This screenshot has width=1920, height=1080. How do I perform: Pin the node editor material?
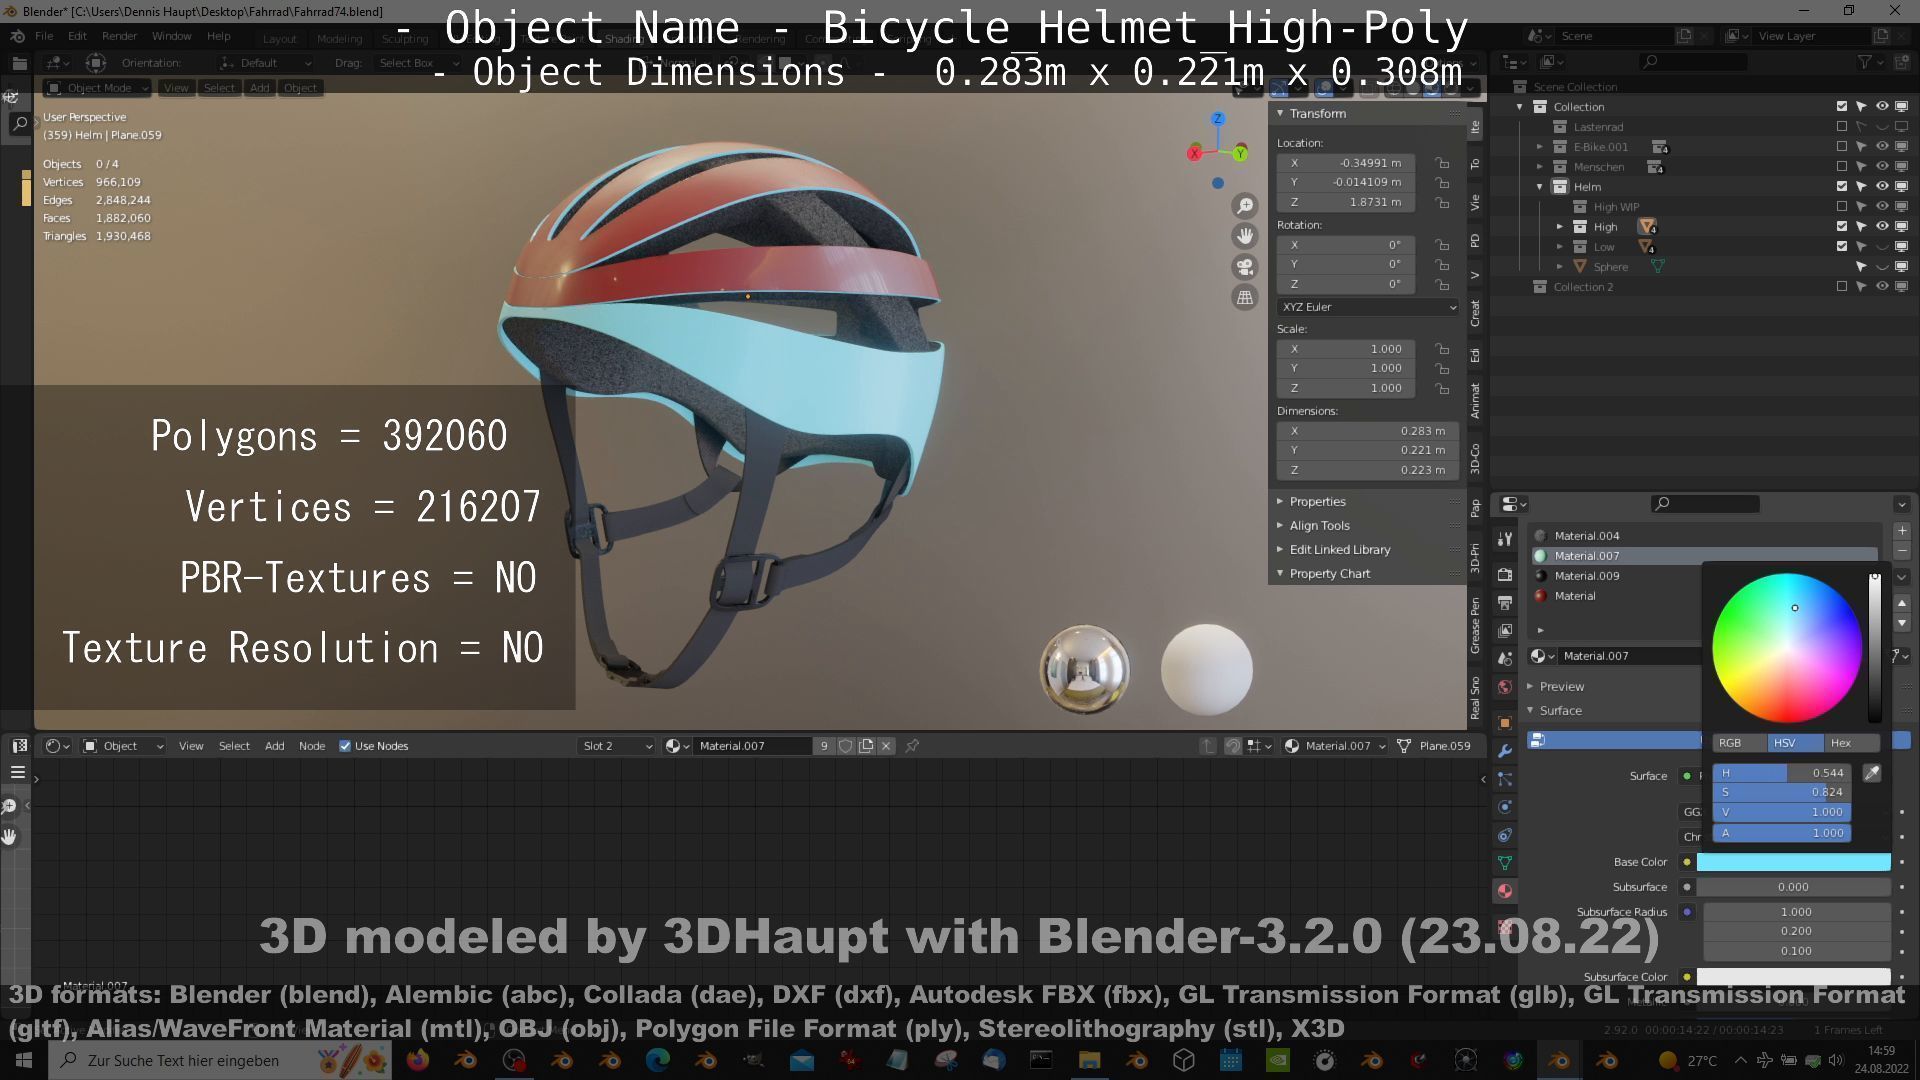912,746
